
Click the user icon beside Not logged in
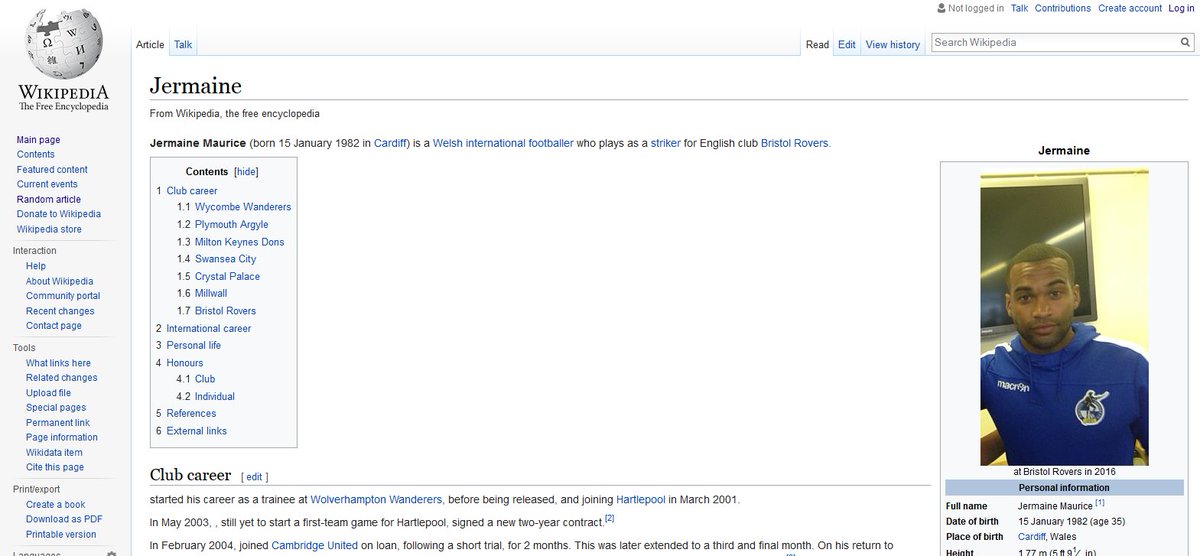coord(940,8)
